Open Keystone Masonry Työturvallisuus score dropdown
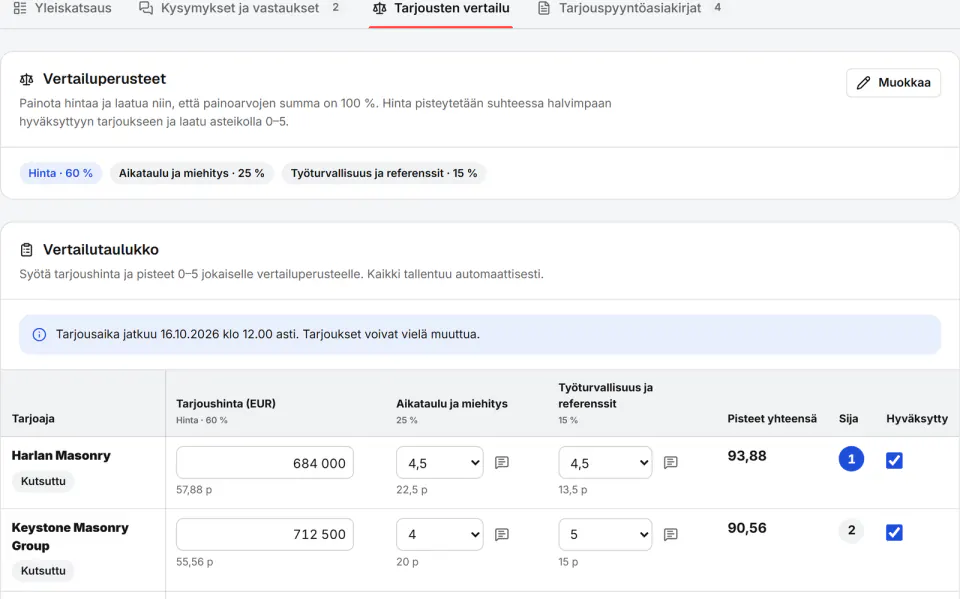 point(605,534)
